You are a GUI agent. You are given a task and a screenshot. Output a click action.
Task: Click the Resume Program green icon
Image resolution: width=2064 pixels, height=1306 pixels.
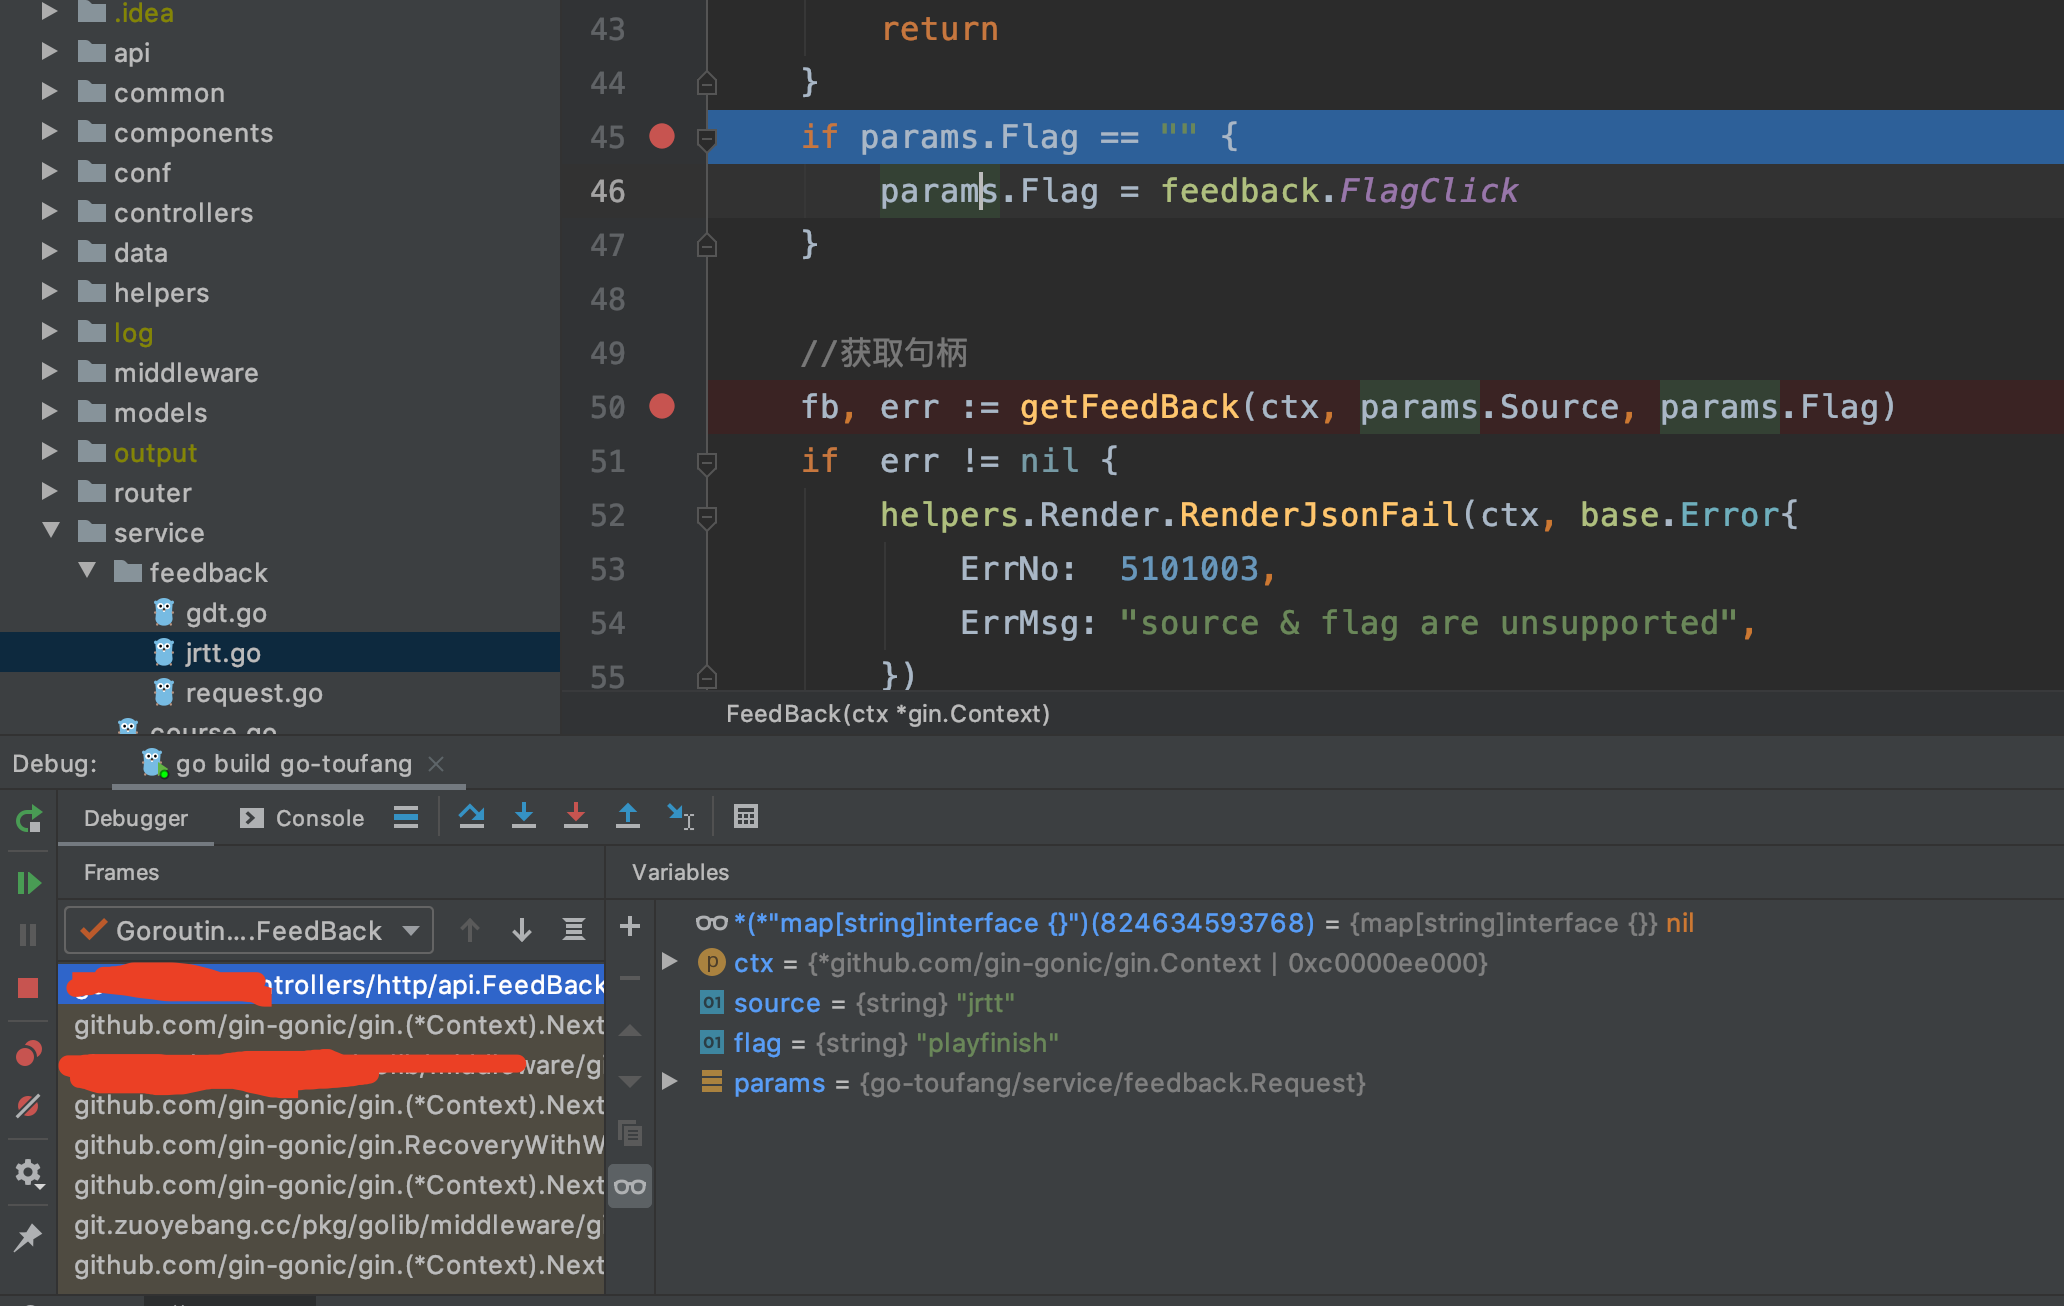[x=29, y=883]
